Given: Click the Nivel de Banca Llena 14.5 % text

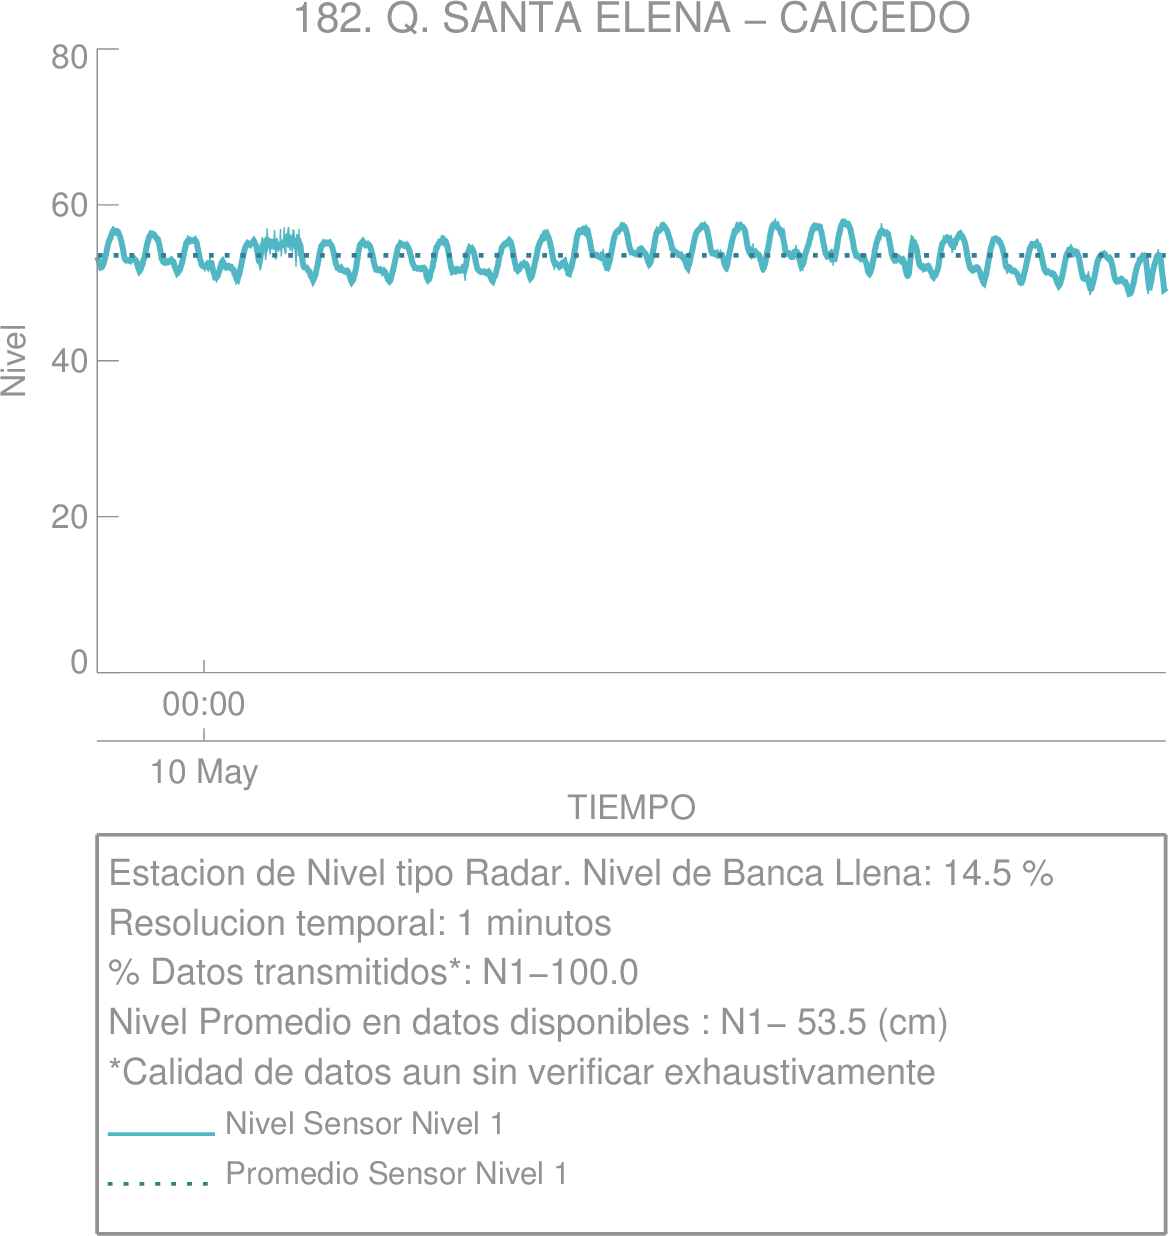Looking at the screenshot, I should click(817, 873).
